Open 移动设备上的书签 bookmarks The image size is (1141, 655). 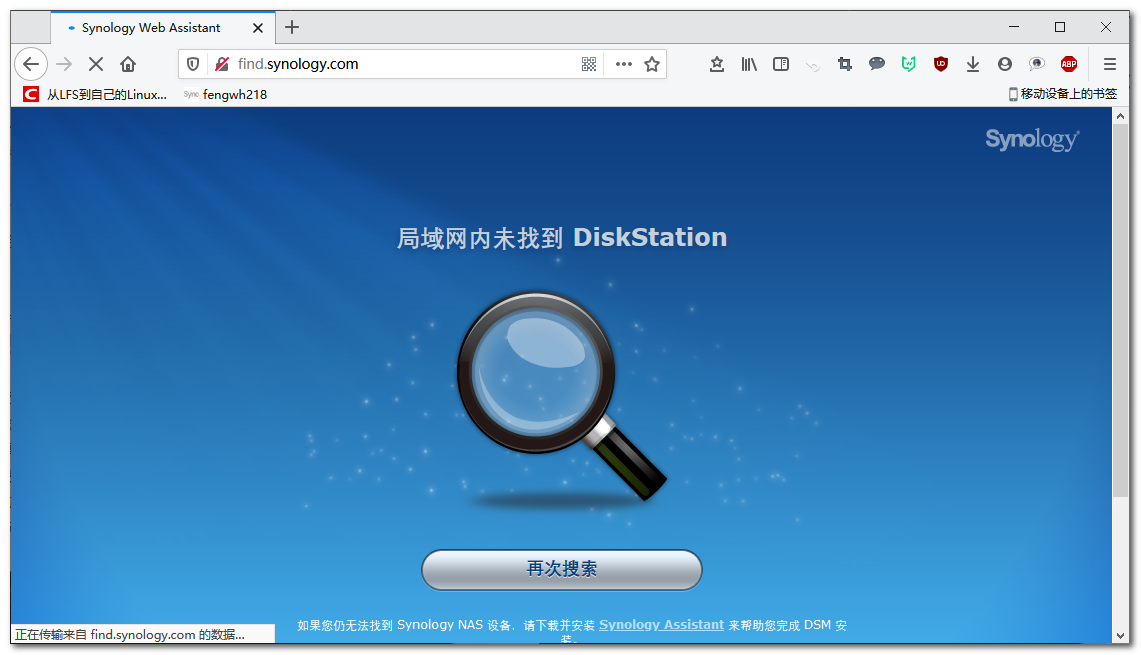(1065, 94)
